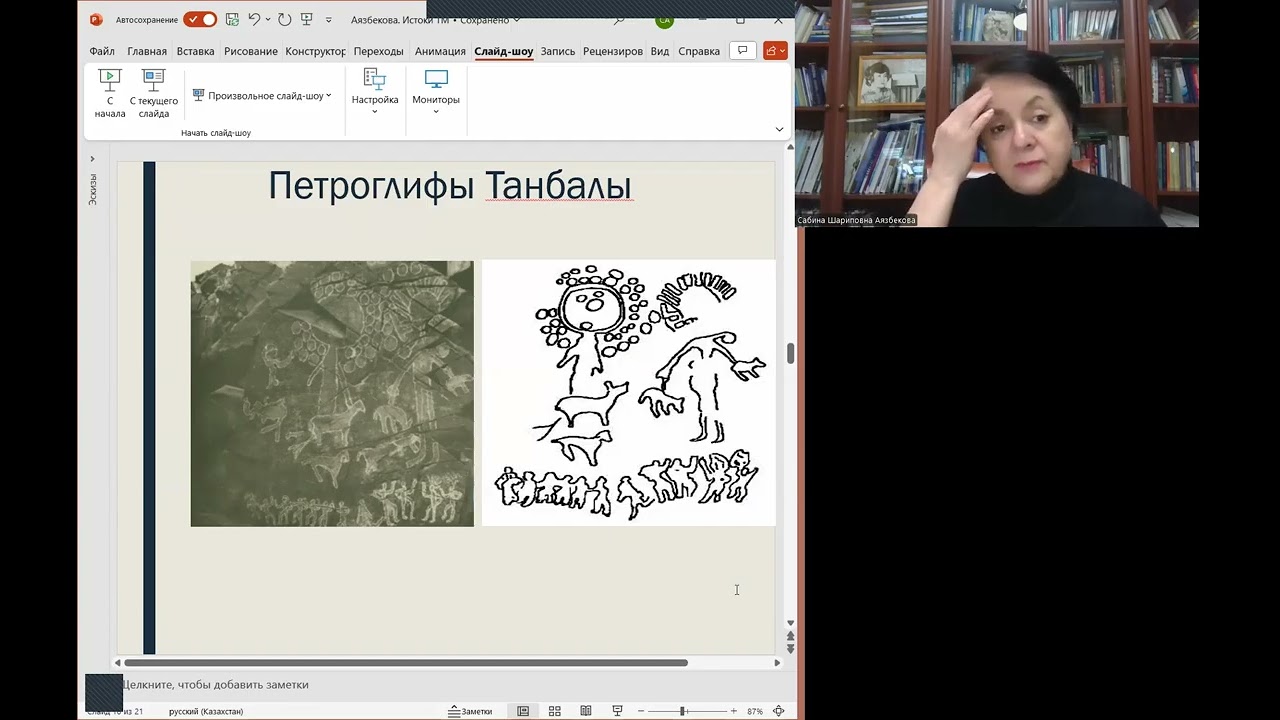The width and height of the screenshot is (1280, 720).
Task: Switch to the Вставка tab
Action: [x=195, y=51]
